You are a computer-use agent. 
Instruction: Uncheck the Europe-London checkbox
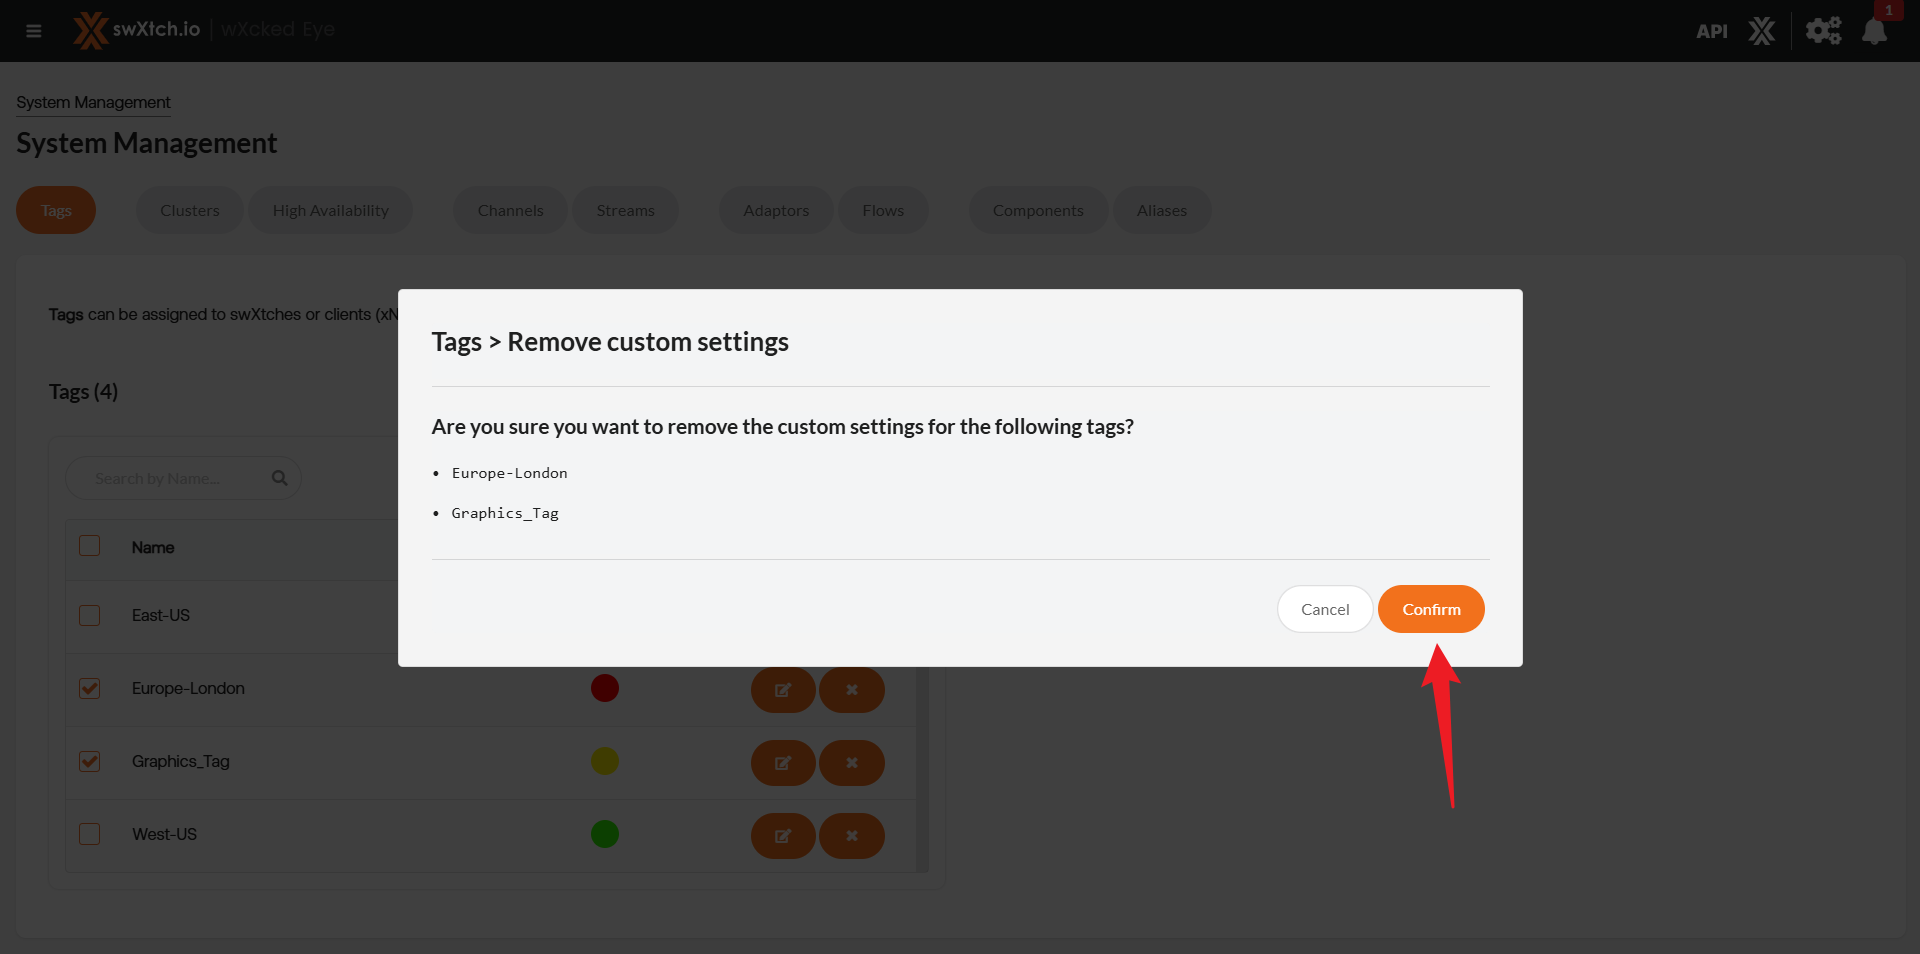click(90, 688)
